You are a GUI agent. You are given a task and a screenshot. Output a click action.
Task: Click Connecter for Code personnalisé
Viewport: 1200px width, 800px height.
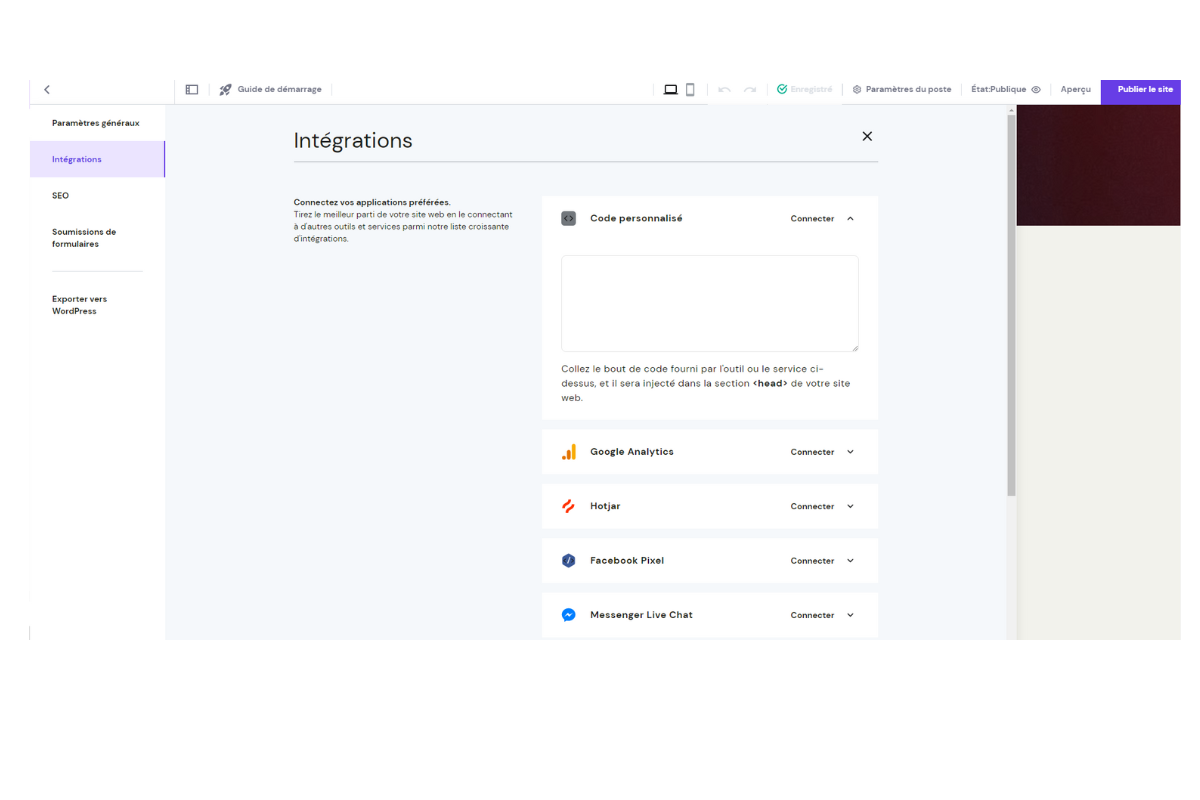(x=812, y=219)
